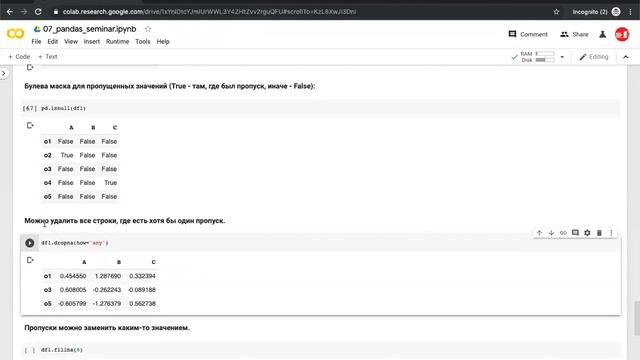Click the Share button

pyautogui.click(x=574, y=34)
